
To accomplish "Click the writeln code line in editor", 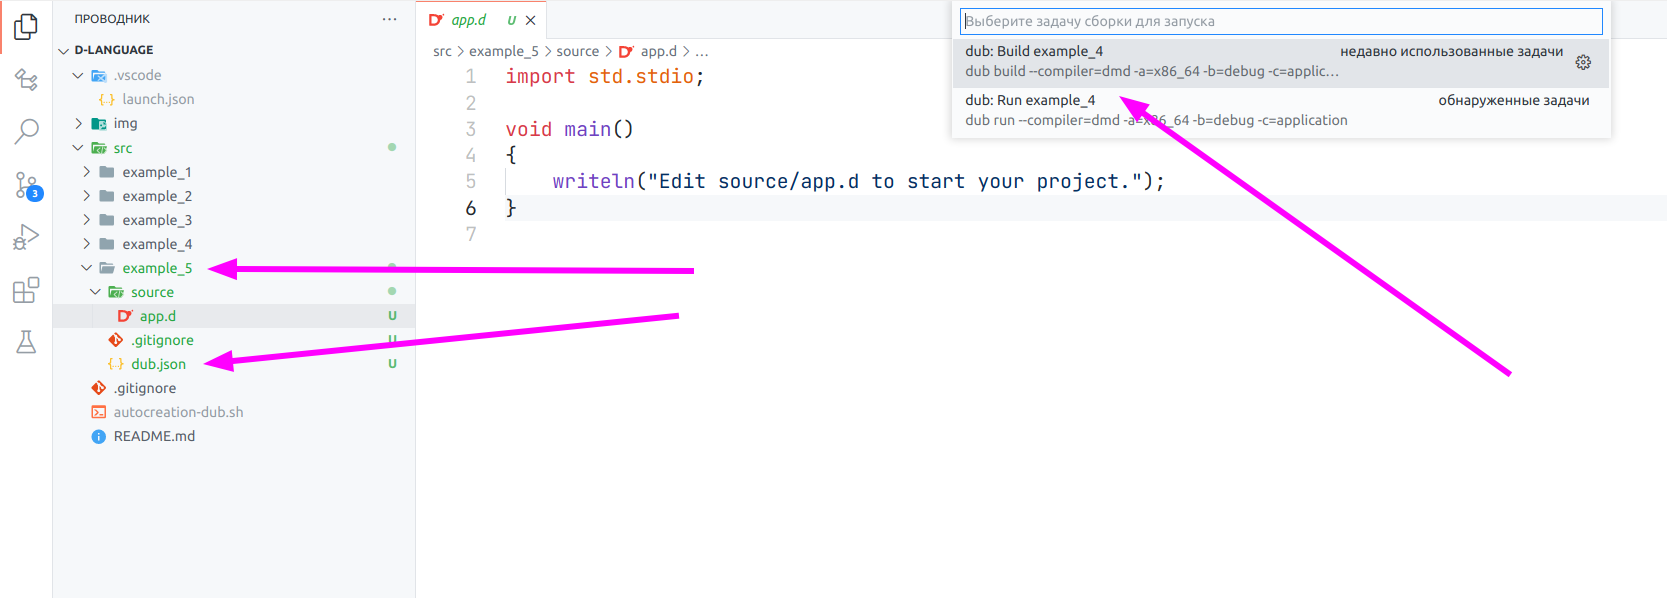I will point(858,181).
